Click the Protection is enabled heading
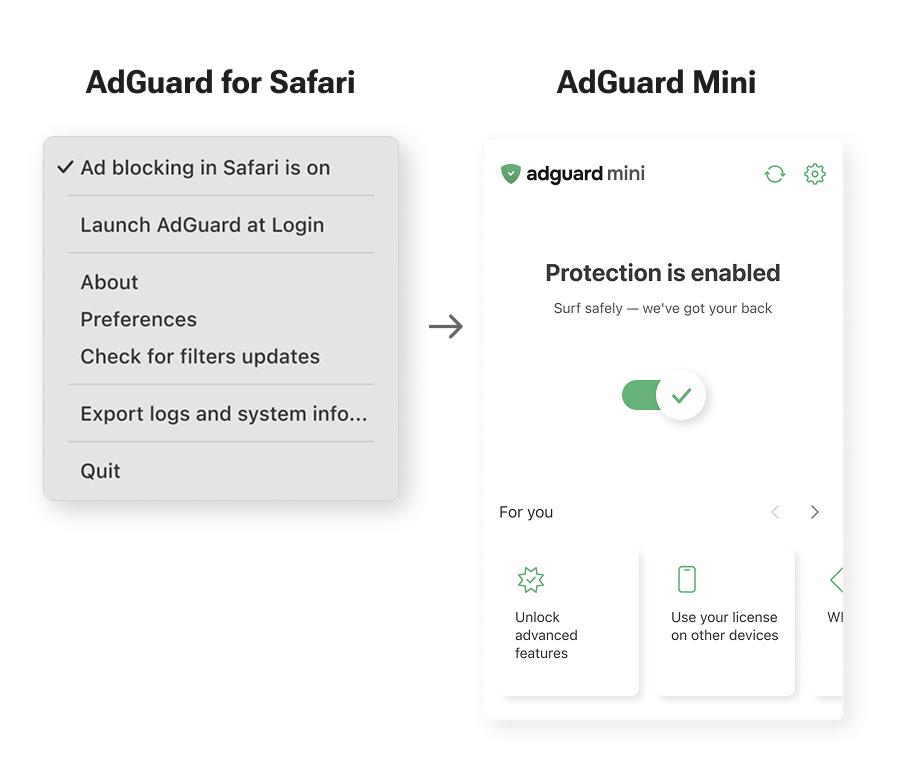900x770 pixels. (x=663, y=273)
